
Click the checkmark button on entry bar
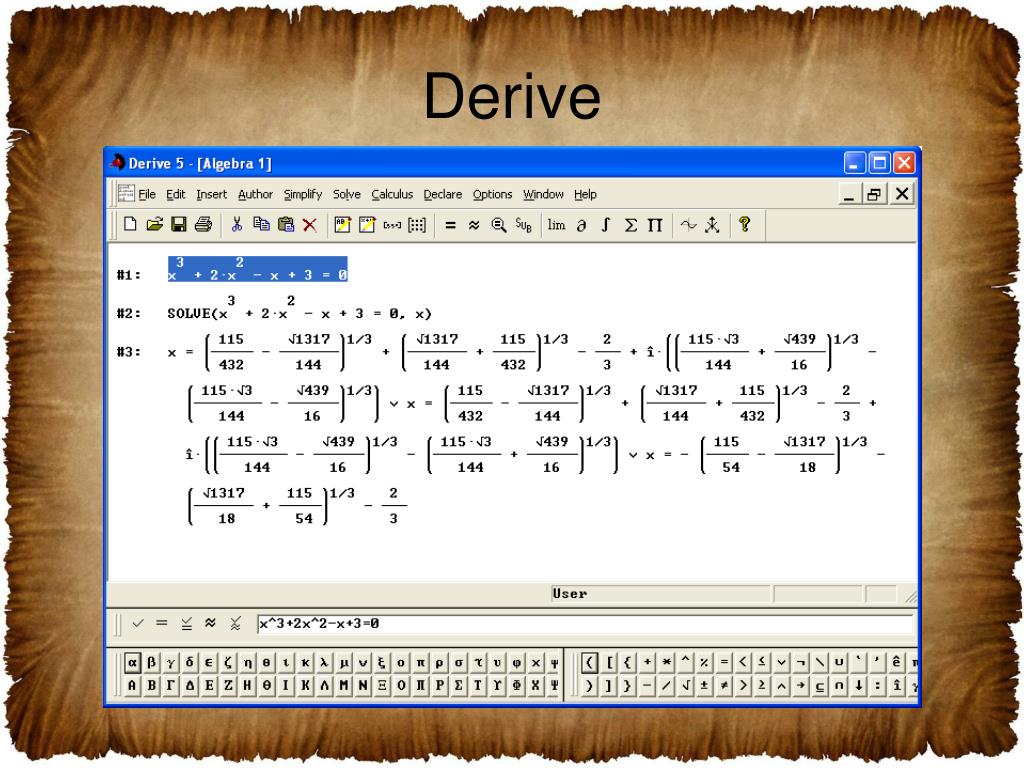pyautogui.click(x=138, y=623)
